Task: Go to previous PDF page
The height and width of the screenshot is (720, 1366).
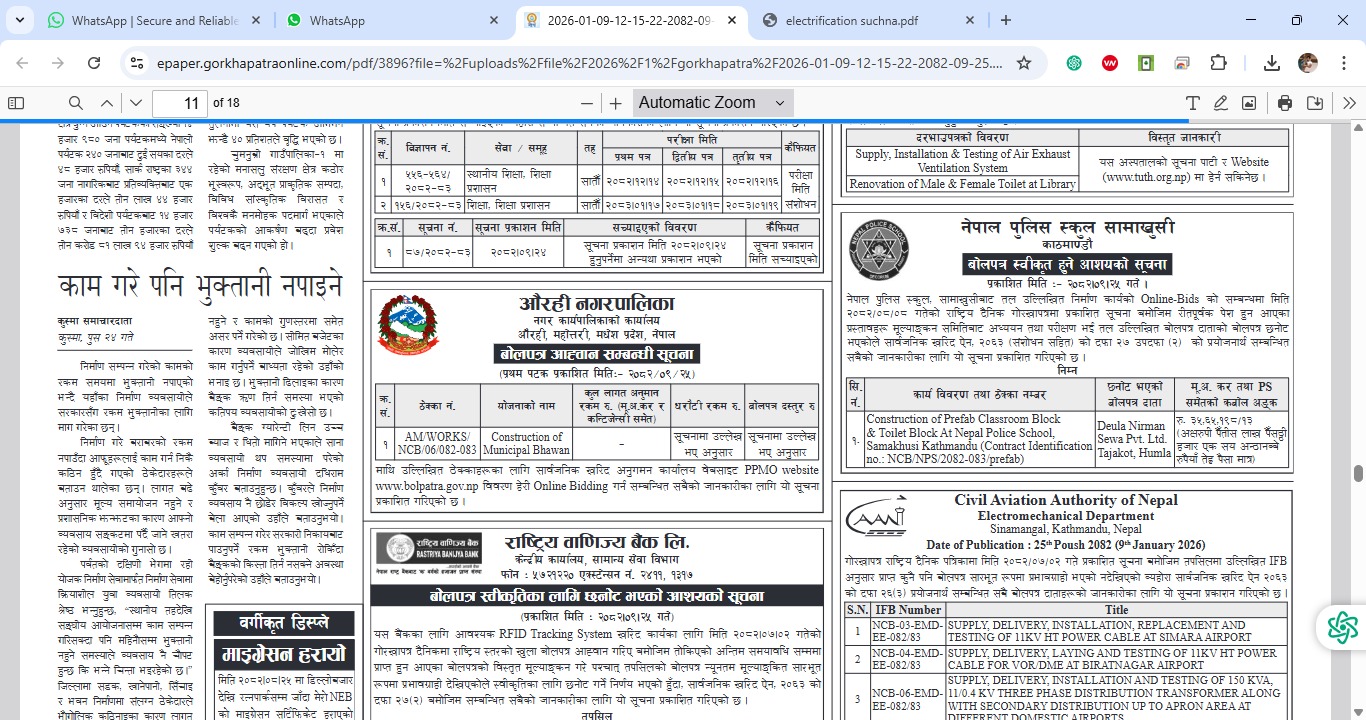Action: click(x=107, y=103)
